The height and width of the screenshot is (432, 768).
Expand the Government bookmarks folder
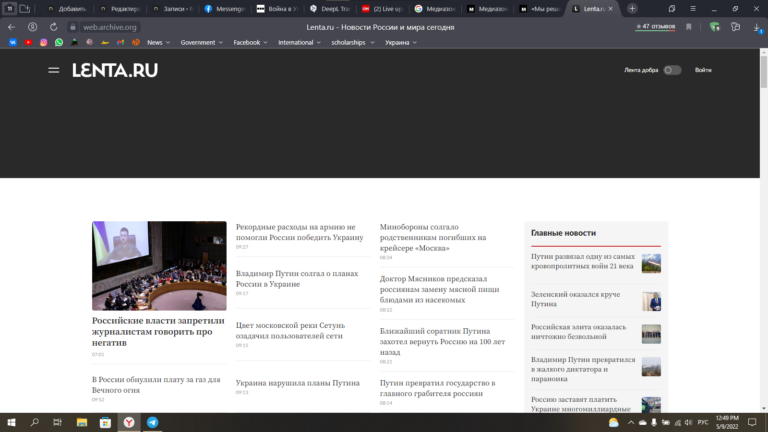[x=201, y=43]
